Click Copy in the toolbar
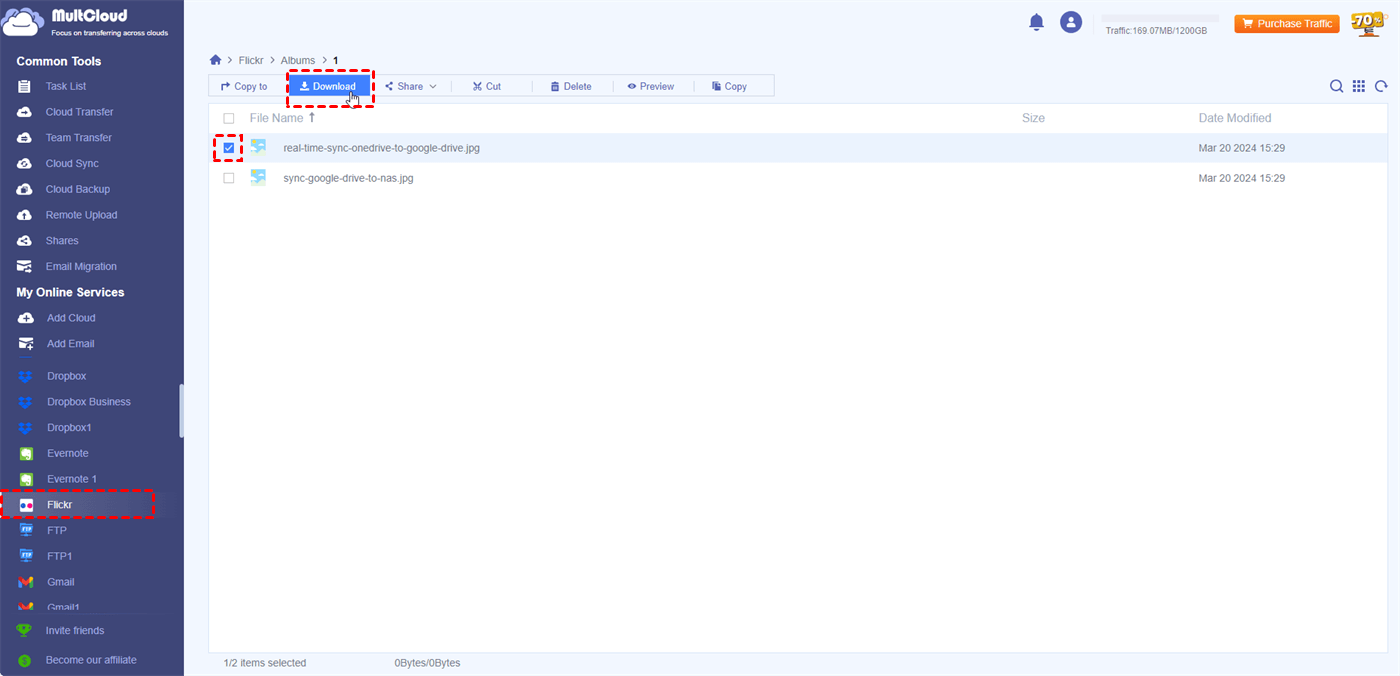This screenshot has width=1400, height=676. pyautogui.click(x=729, y=87)
